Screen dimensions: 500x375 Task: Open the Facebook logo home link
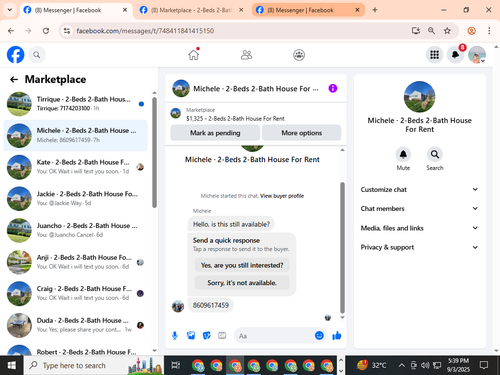16,55
